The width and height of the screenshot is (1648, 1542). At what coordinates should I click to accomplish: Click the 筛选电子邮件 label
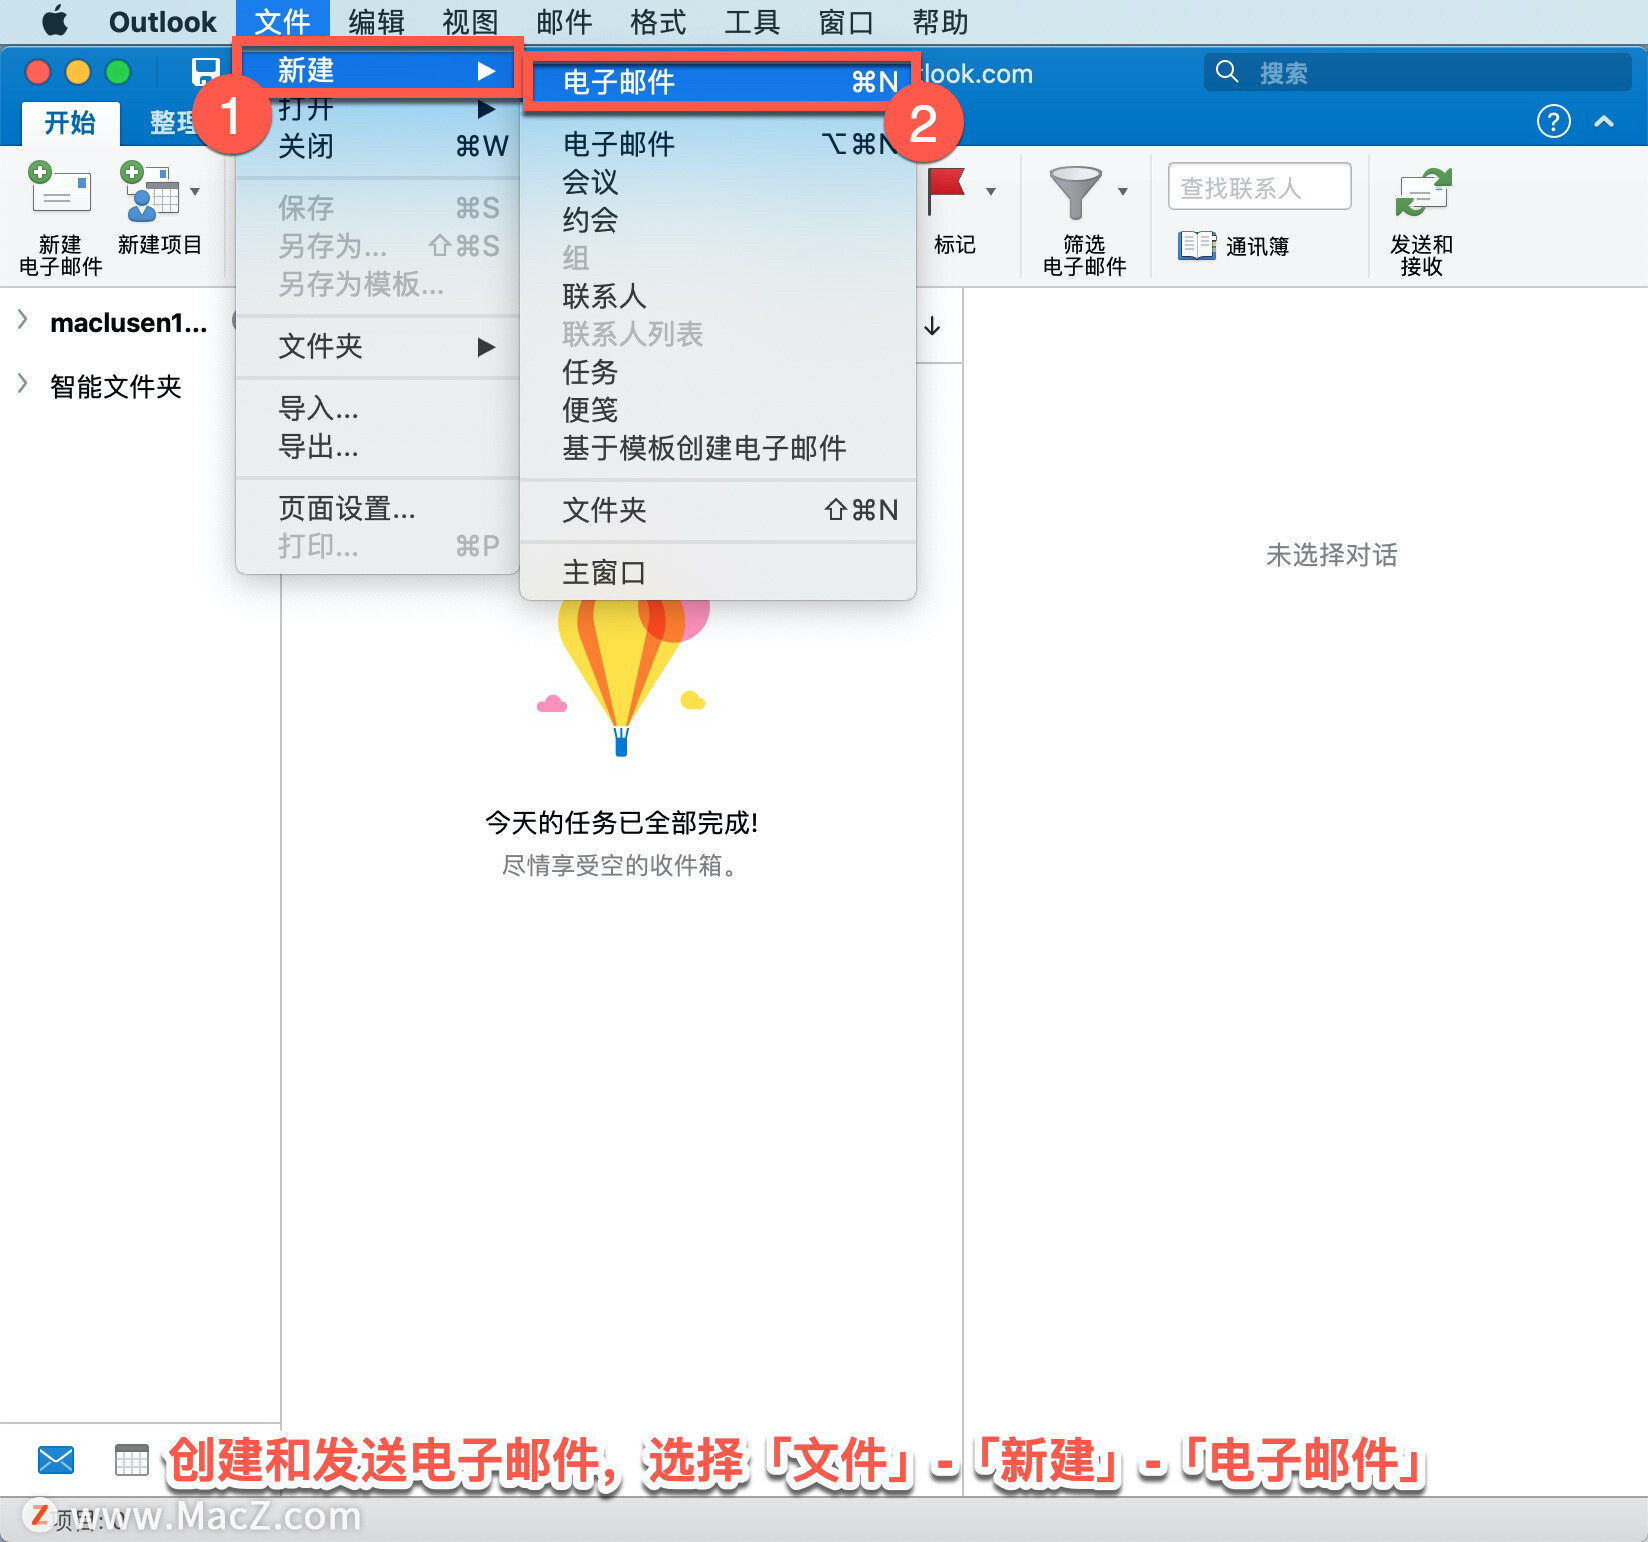pos(1084,255)
